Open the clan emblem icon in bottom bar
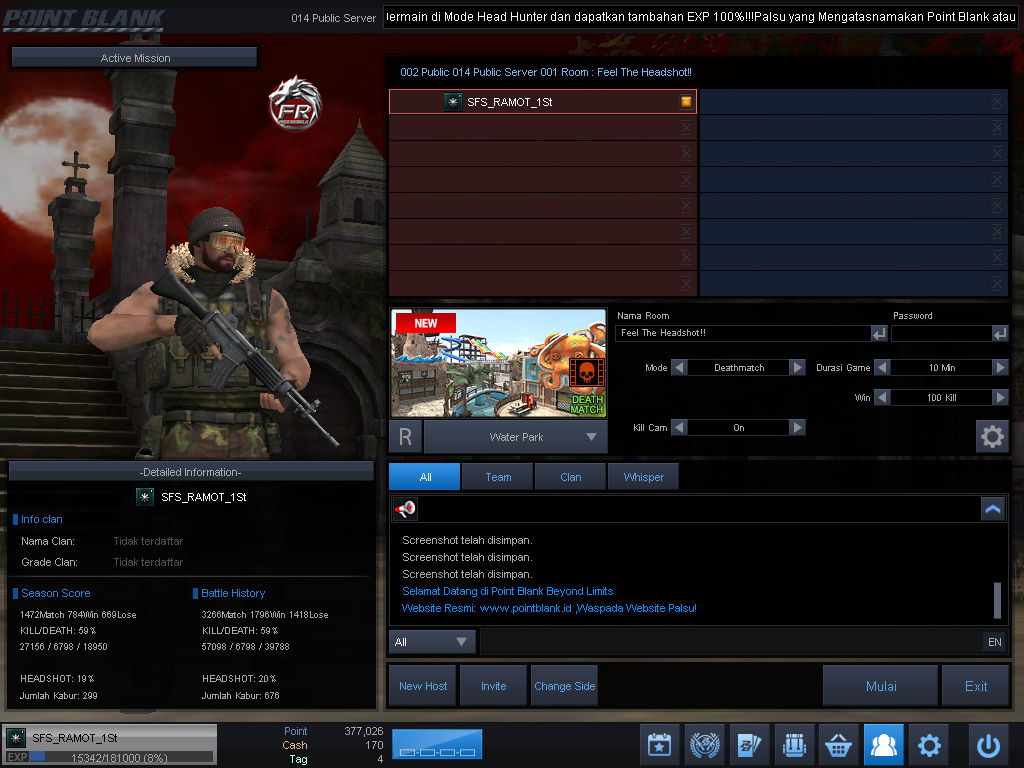This screenshot has width=1024, height=768. [x=705, y=744]
